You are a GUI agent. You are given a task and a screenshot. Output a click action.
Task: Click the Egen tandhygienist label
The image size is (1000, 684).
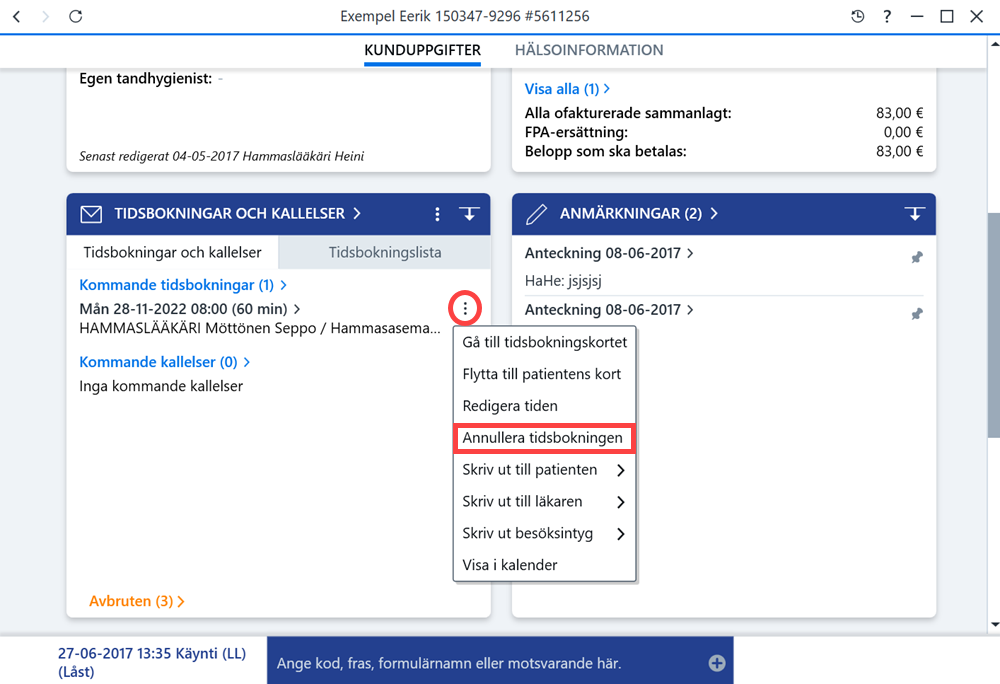coord(145,79)
